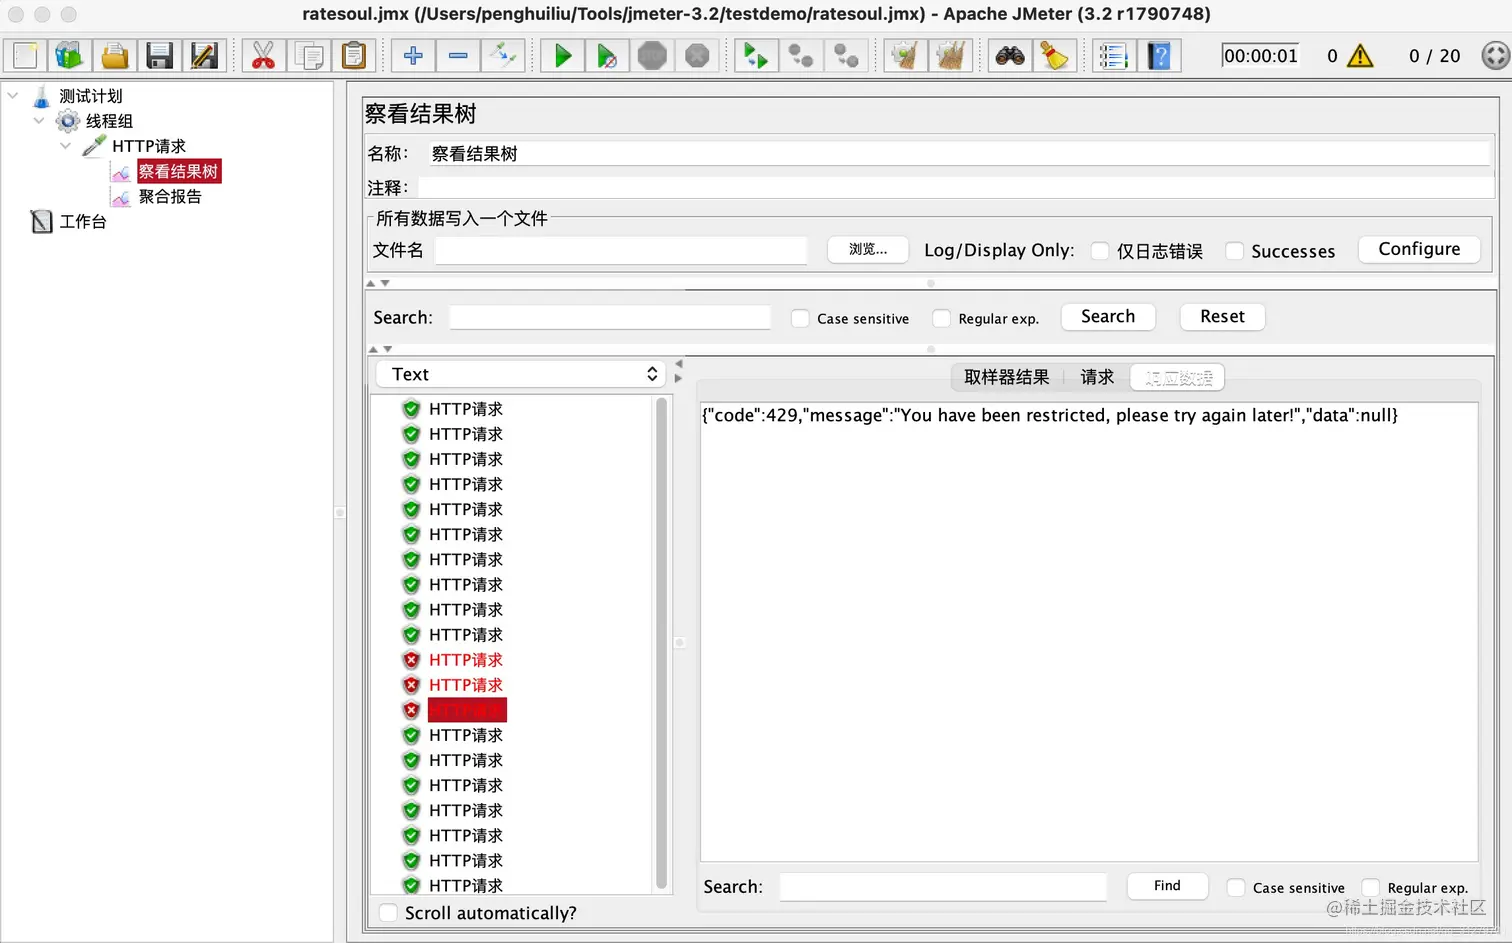Select 线程组 node in the tree

pyautogui.click(x=109, y=121)
